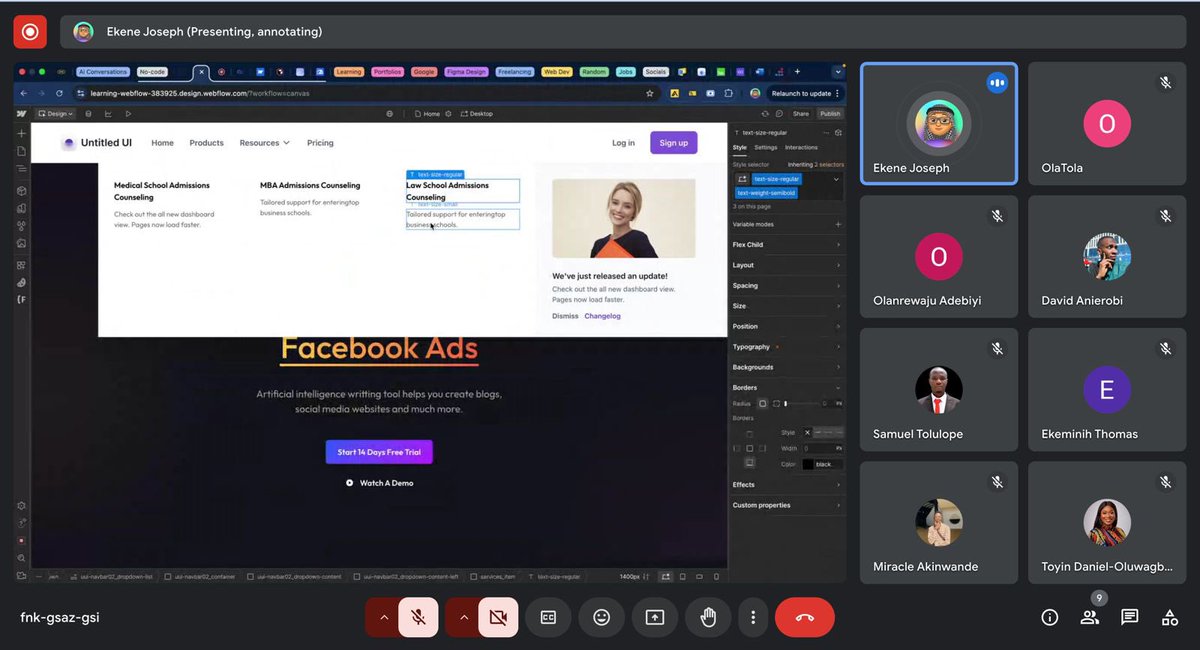
Task: Turn on camera in meeting controls
Action: (498, 617)
